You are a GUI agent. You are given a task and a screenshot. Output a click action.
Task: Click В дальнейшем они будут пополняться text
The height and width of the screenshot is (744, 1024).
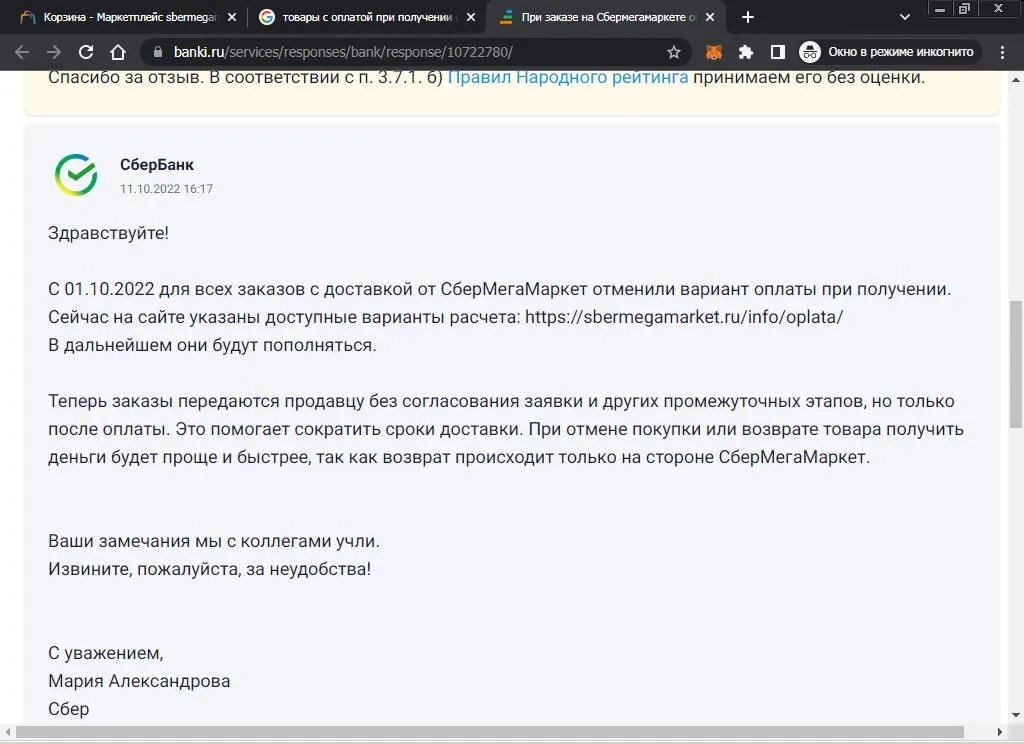tap(212, 345)
